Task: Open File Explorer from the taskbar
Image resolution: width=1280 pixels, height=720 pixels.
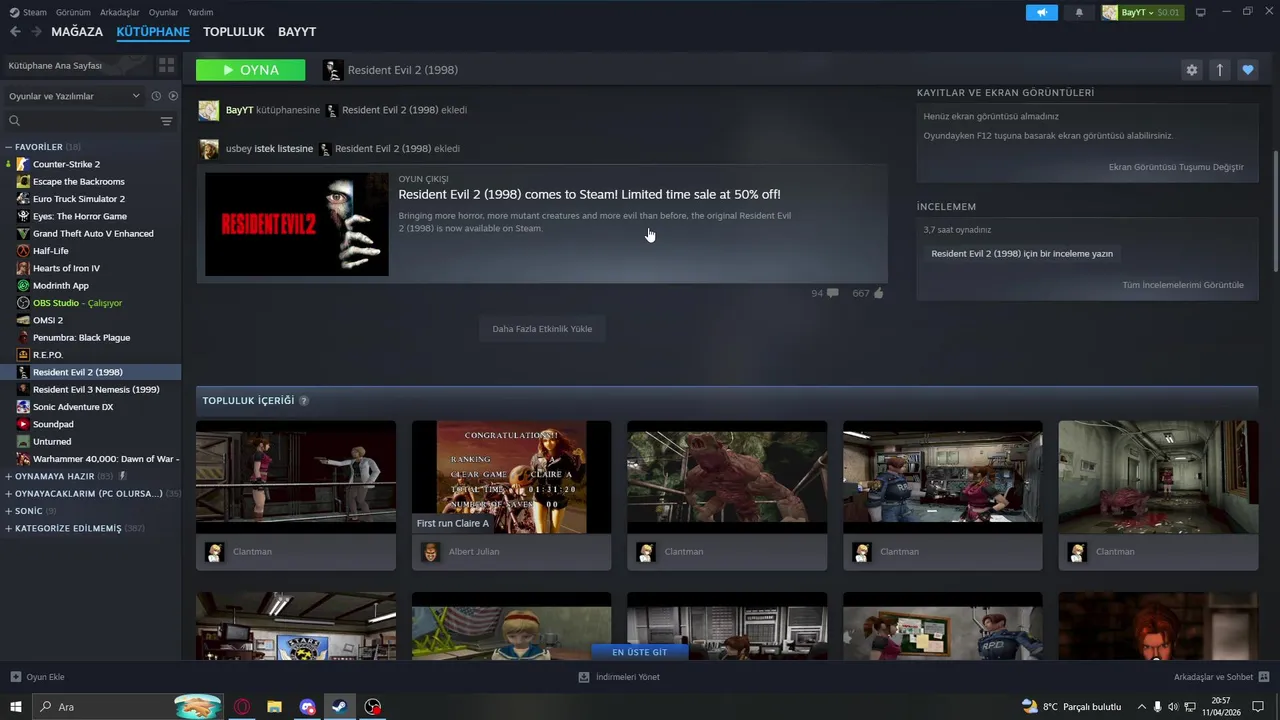Action: click(274, 707)
